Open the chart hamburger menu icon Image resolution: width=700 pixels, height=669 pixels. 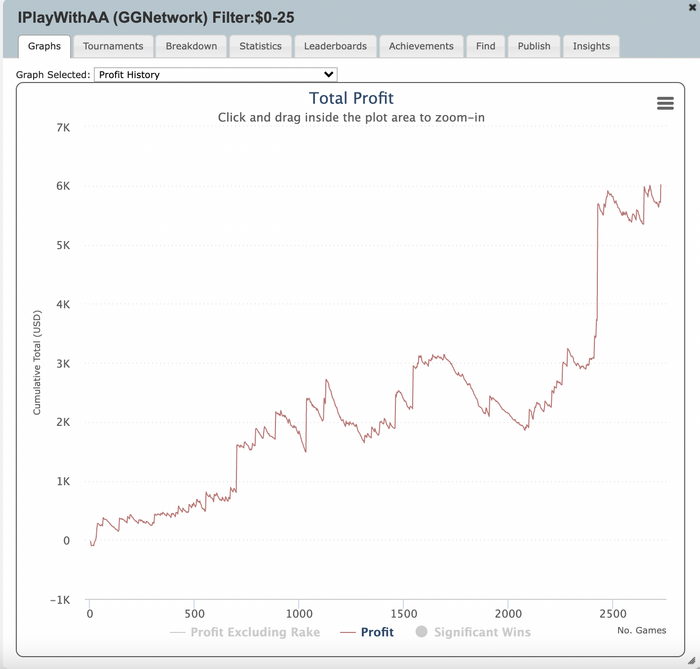click(x=665, y=104)
